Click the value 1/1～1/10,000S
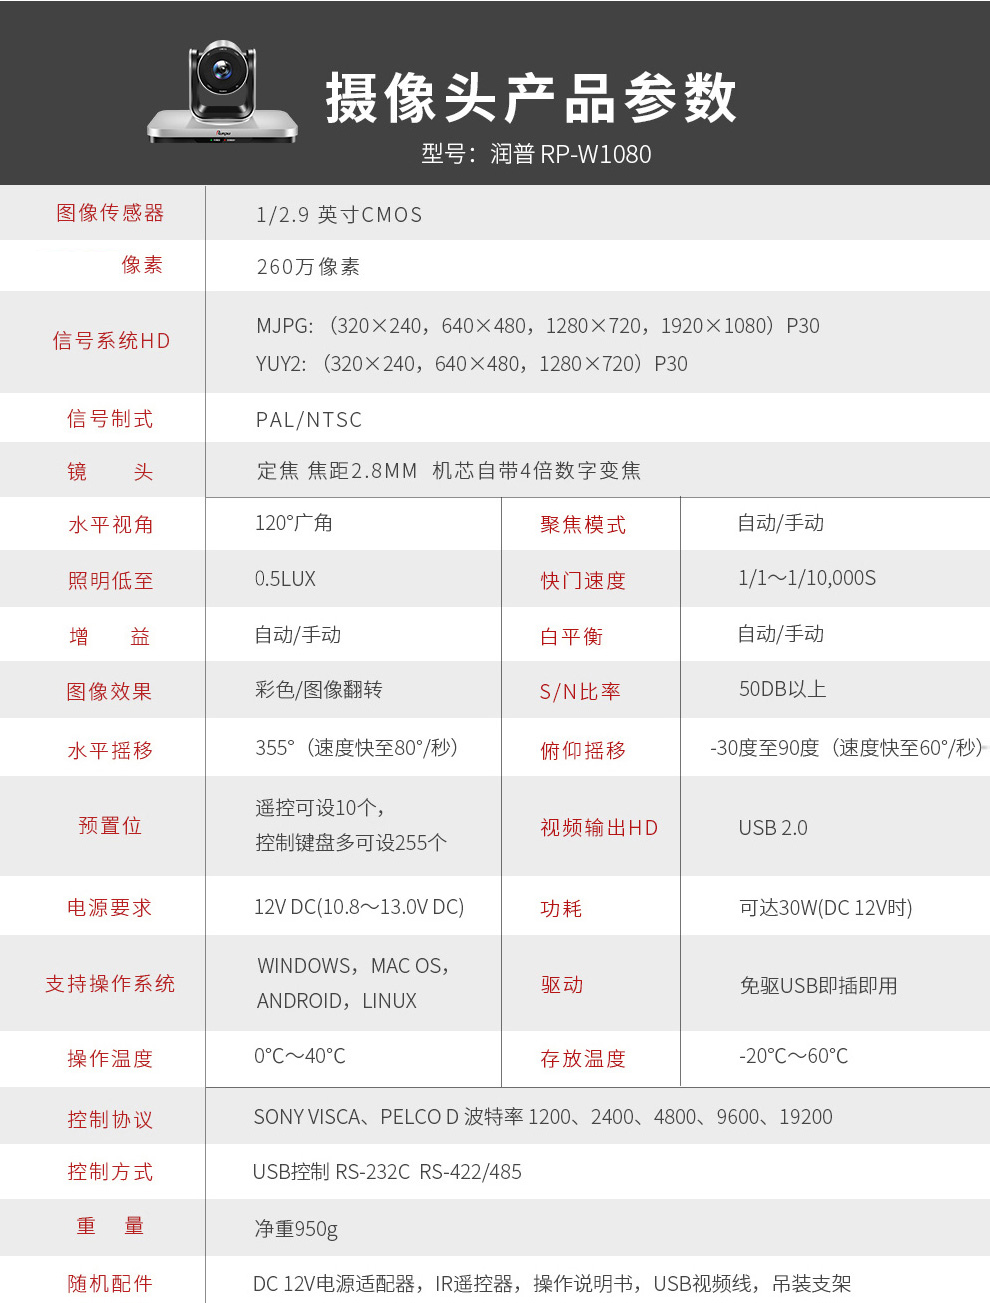Screen dimensions: 990x1303 pos(807,578)
